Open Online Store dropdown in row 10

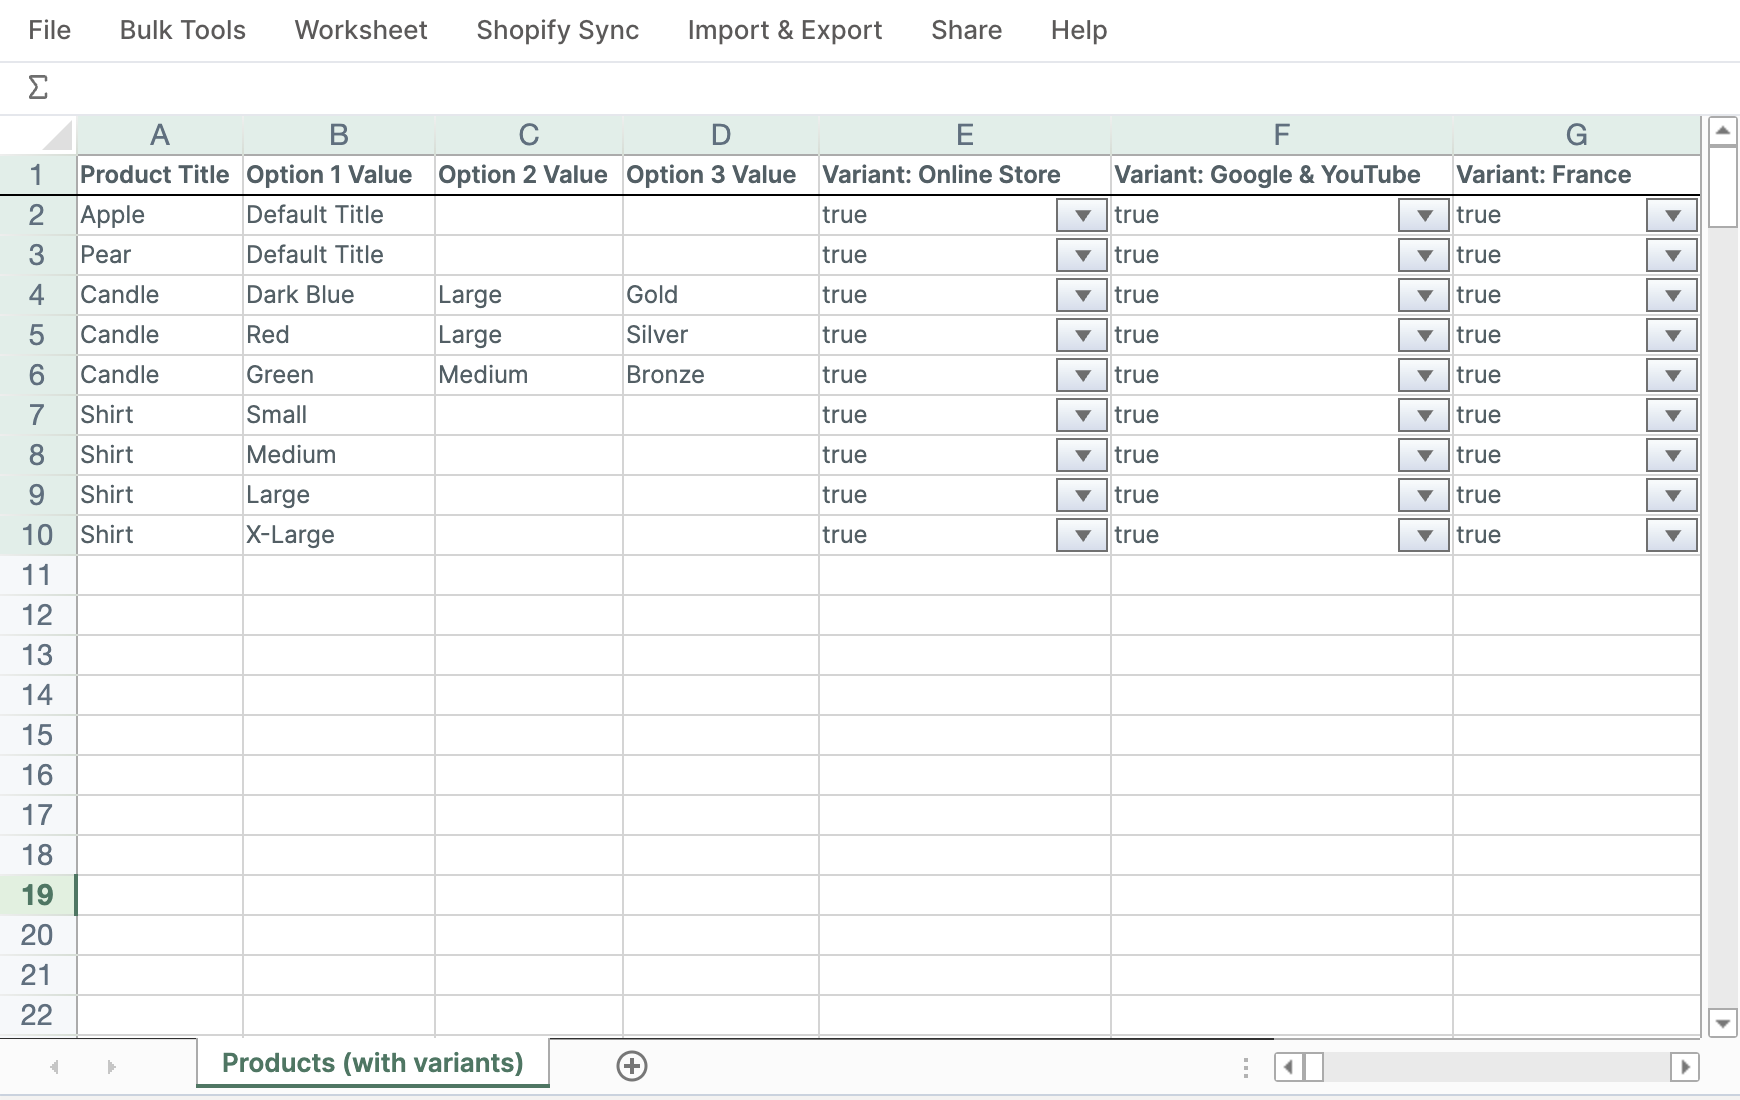(1081, 535)
